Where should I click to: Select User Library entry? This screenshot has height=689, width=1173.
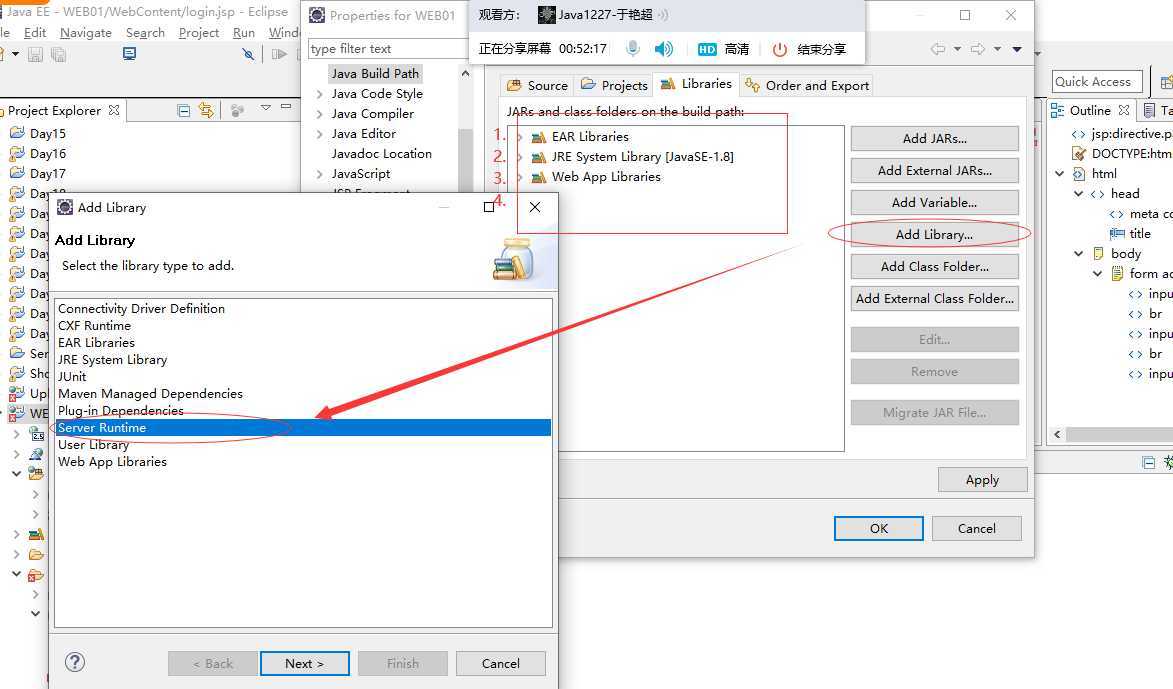click(94, 445)
